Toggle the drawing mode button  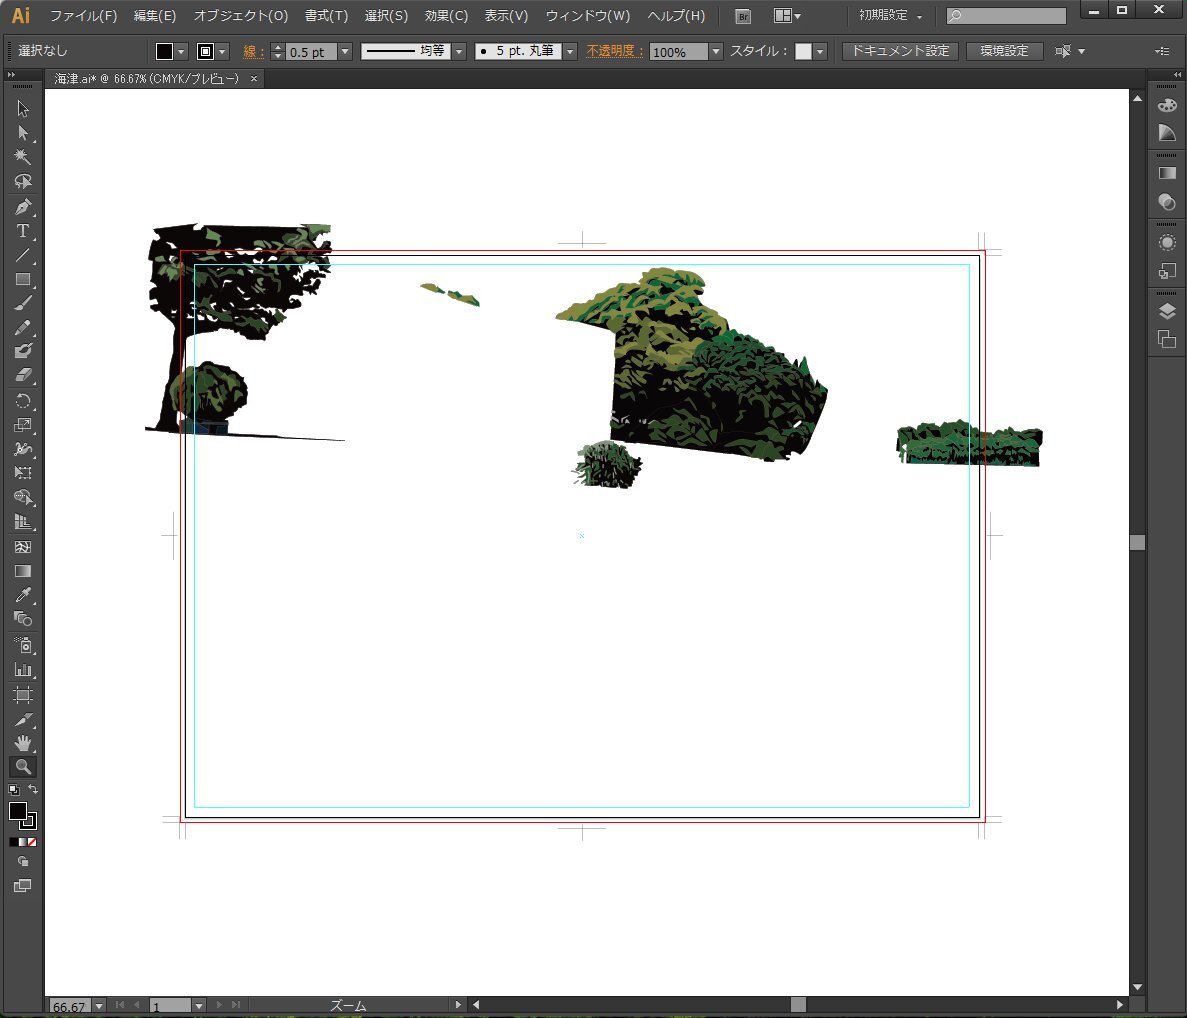(x=23, y=861)
